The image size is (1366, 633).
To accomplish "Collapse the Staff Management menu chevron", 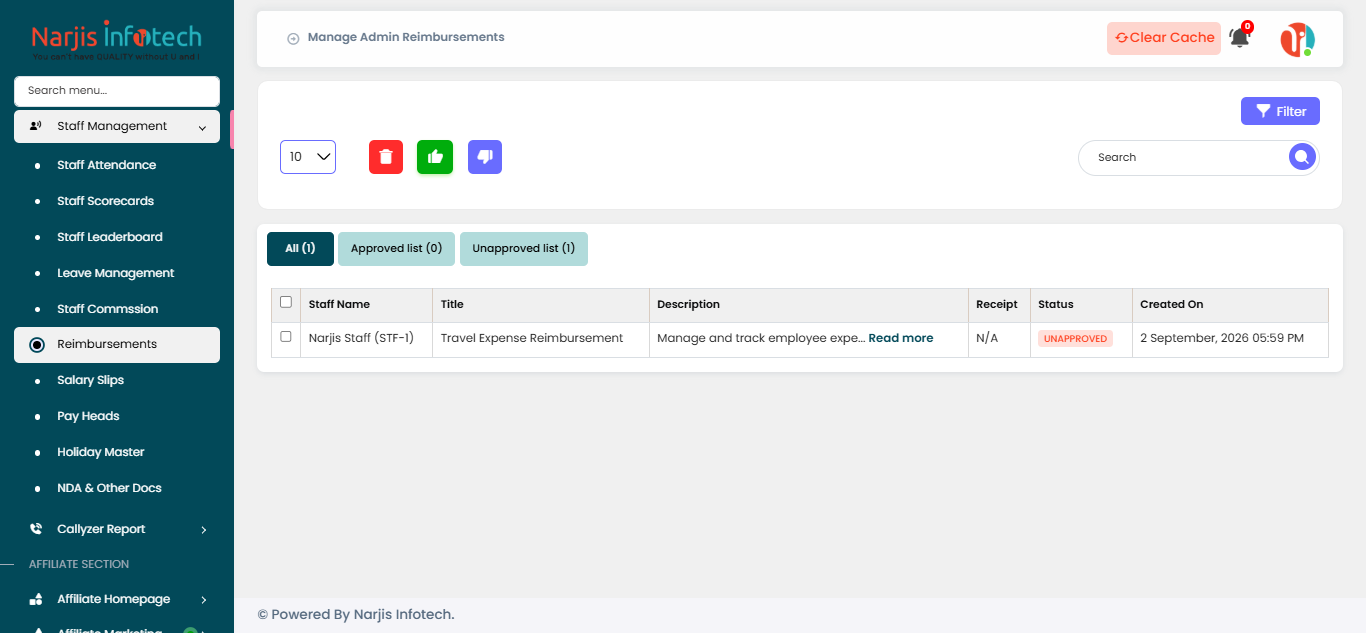I will click(203, 127).
